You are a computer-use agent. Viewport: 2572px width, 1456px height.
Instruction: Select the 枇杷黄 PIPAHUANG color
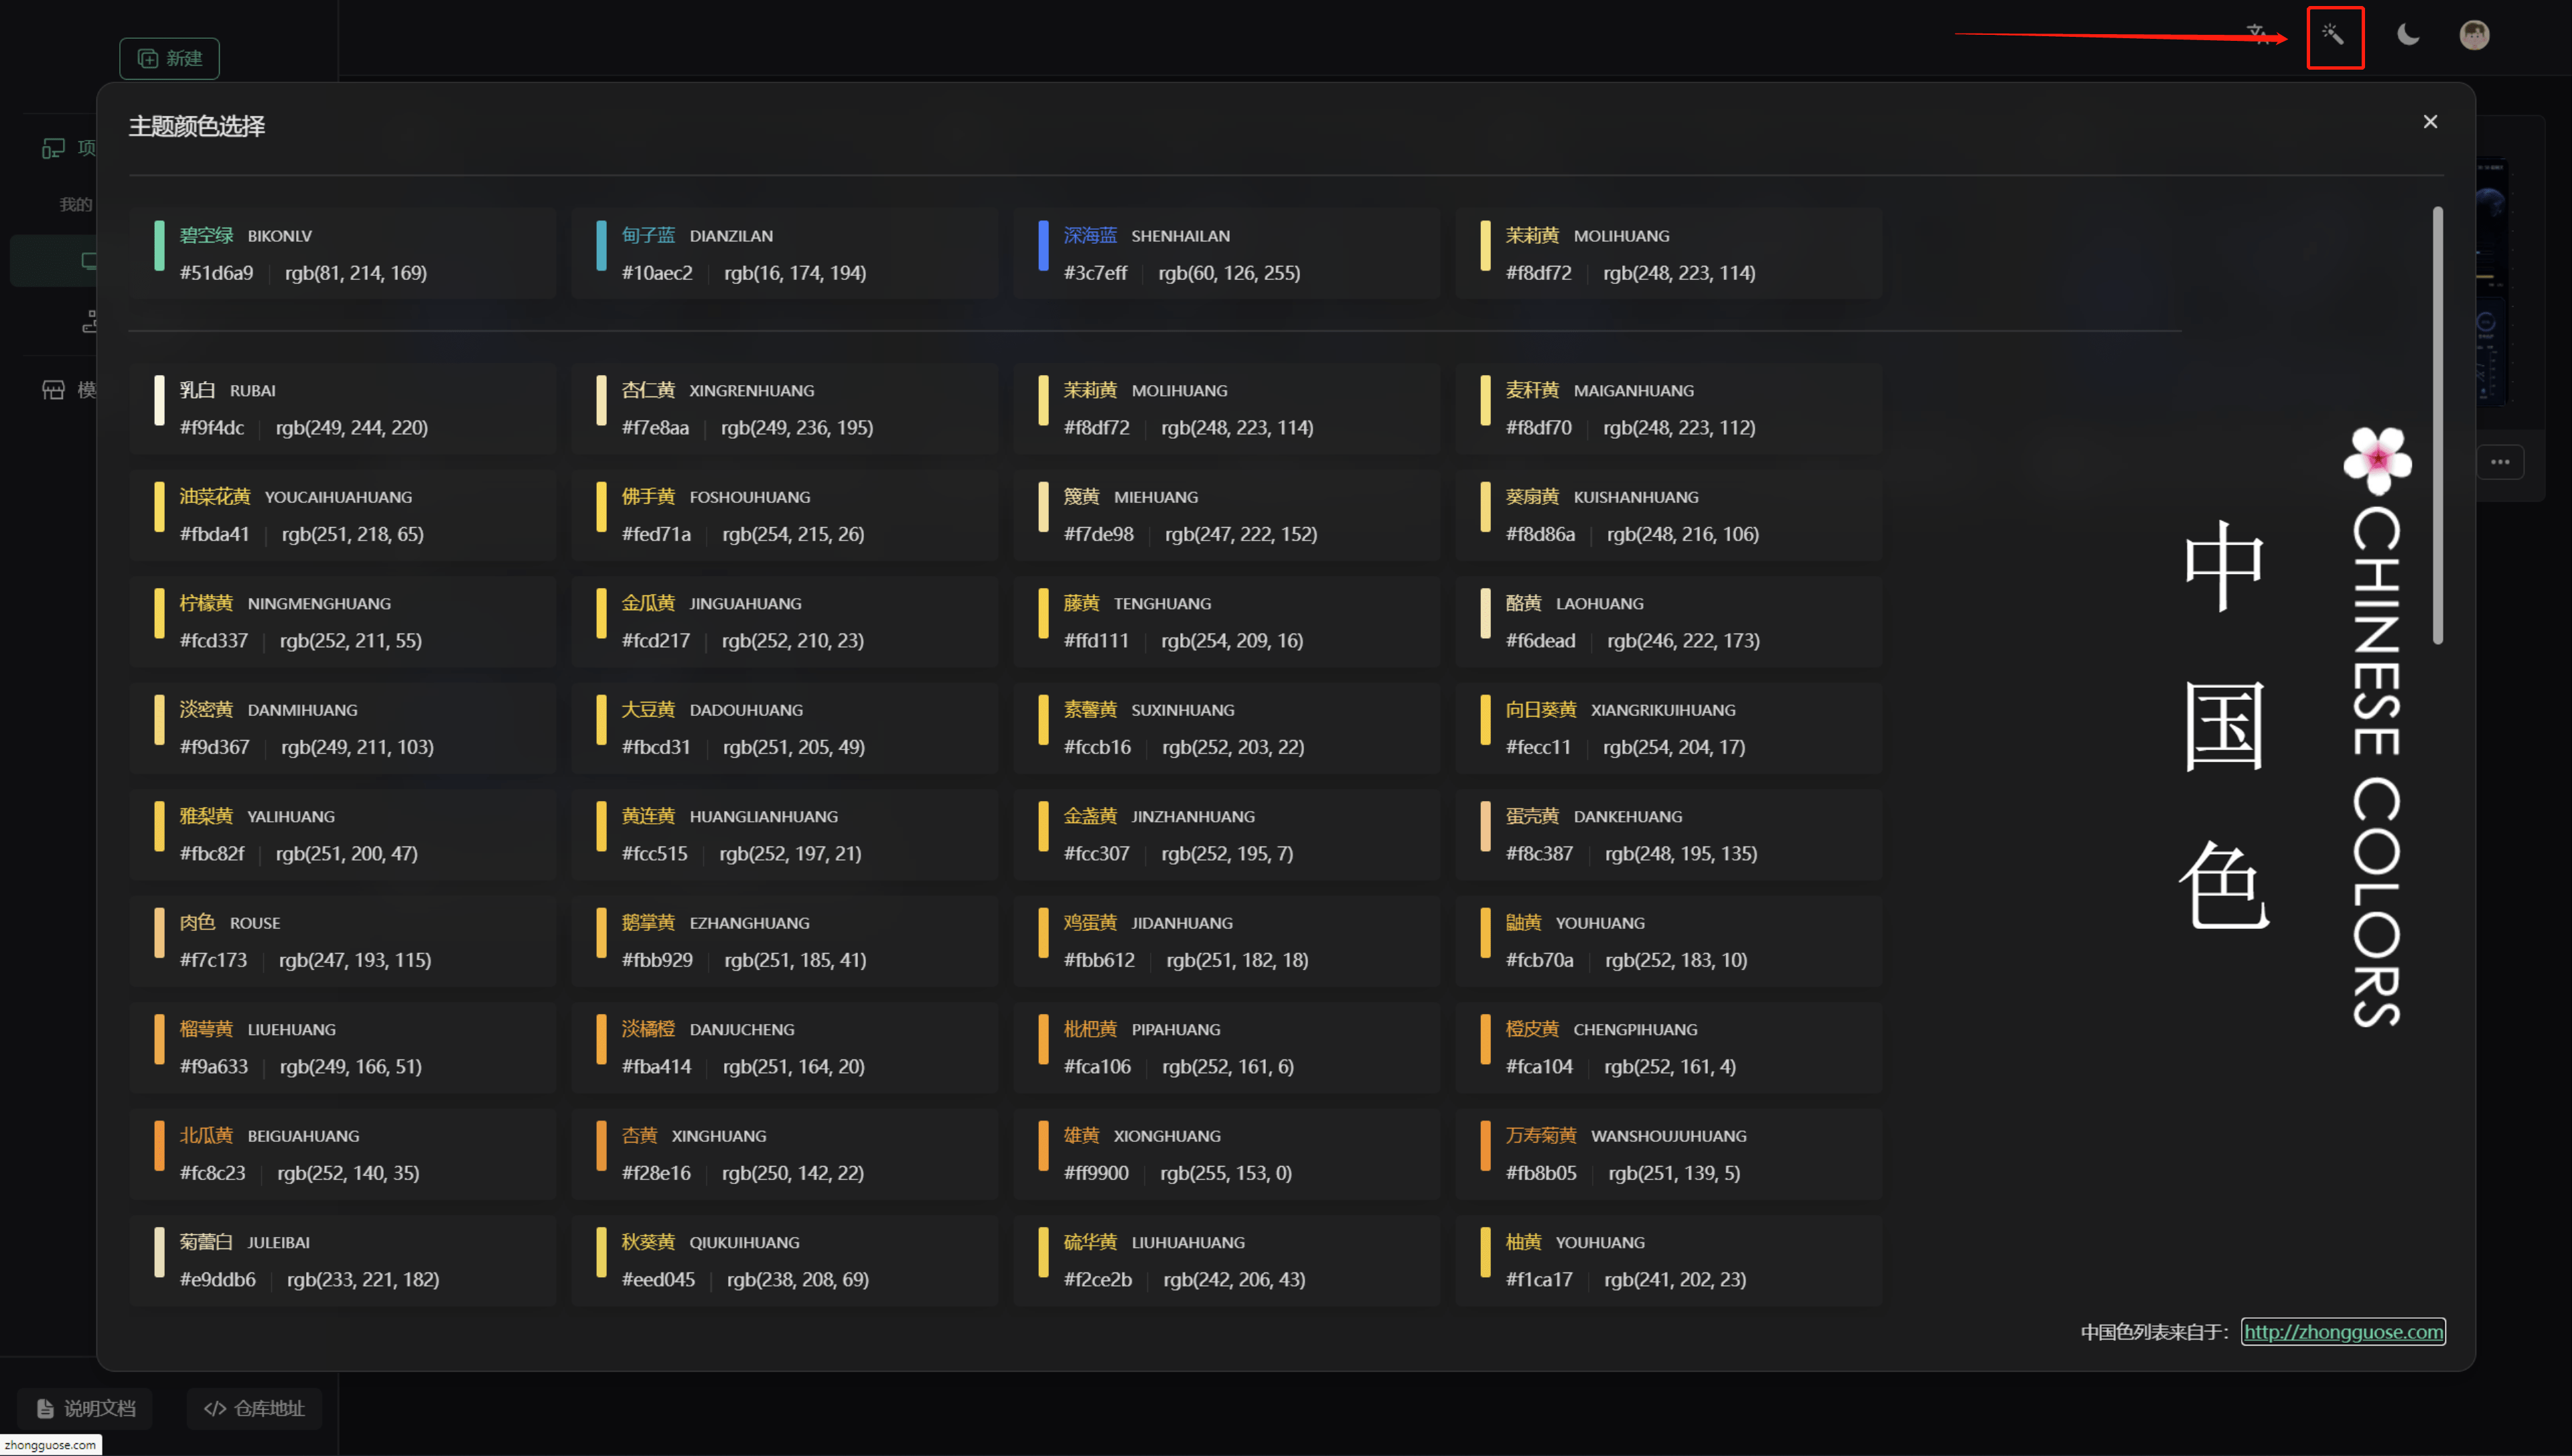[x=1226, y=1047]
